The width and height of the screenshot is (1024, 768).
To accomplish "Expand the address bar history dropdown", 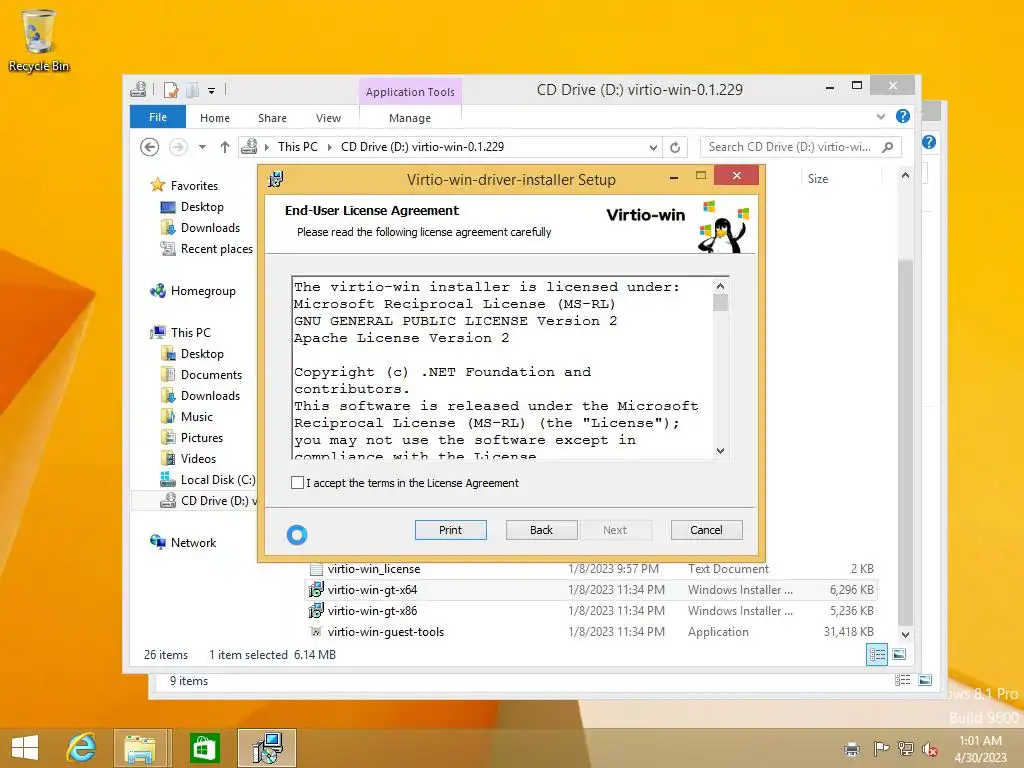I will pyautogui.click(x=653, y=148).
